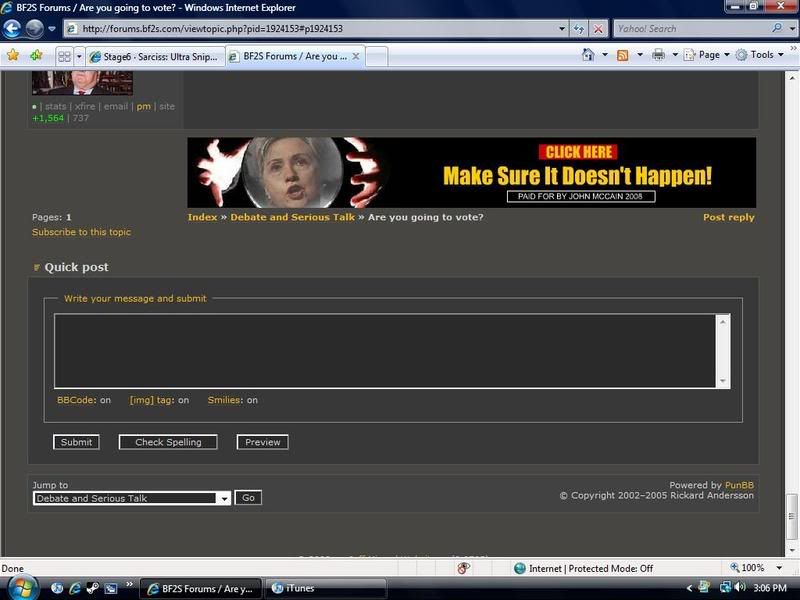This screenshot has height=600, width=800.
Task: Expand the tab list dropdown arrow
Action: click(79, 56)
